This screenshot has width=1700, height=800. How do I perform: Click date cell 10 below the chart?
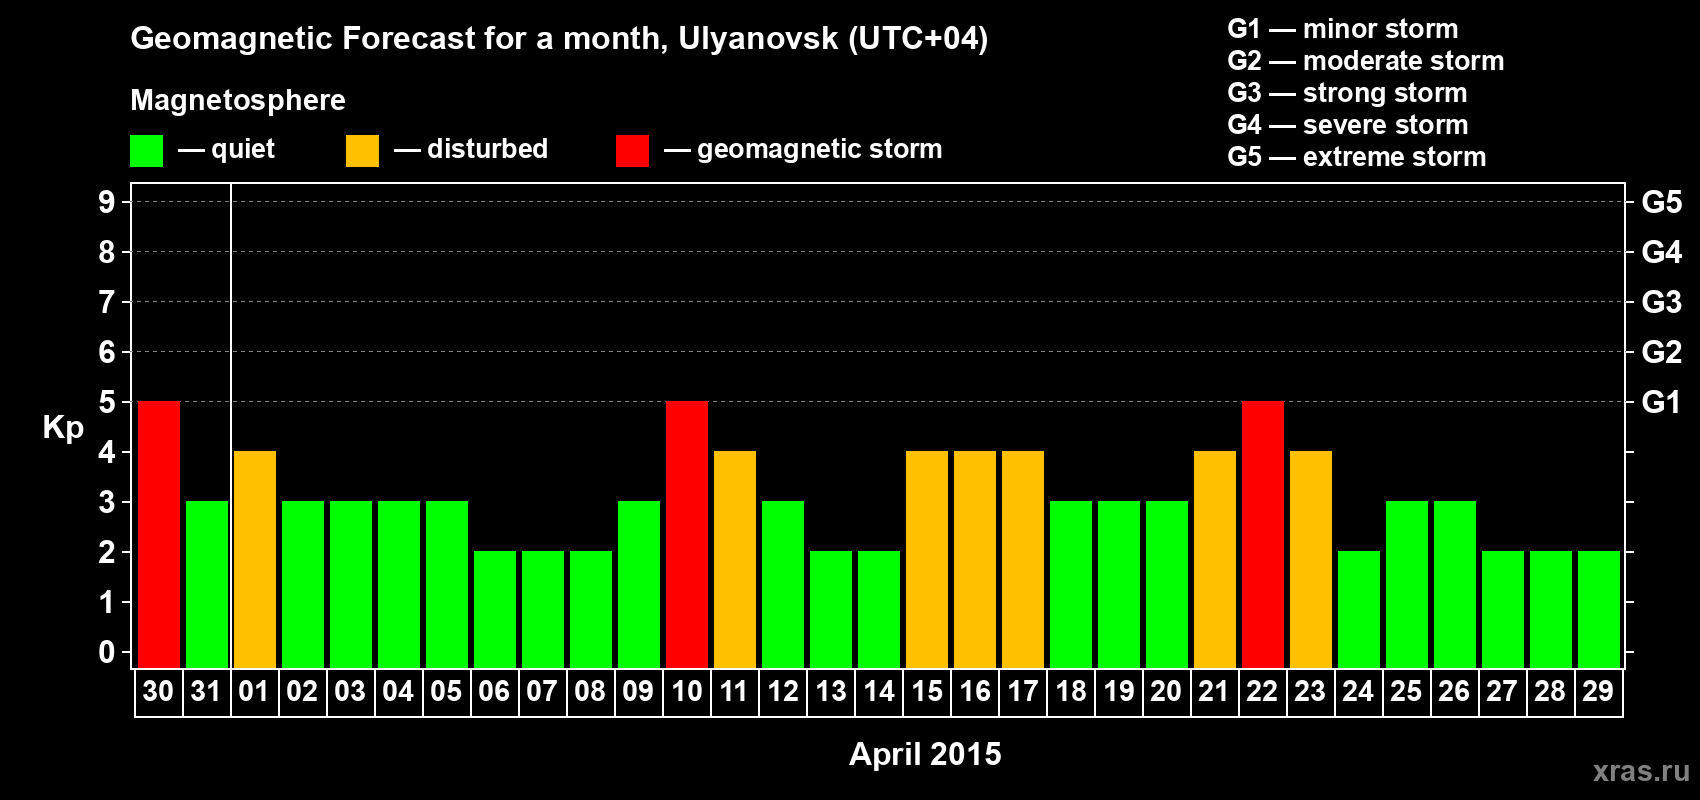click(x=687, y=692)
